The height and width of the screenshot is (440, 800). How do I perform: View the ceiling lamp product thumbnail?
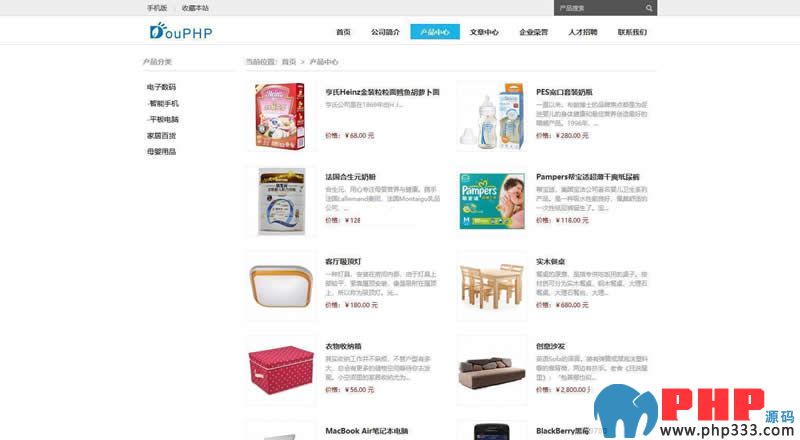point(281,286)
